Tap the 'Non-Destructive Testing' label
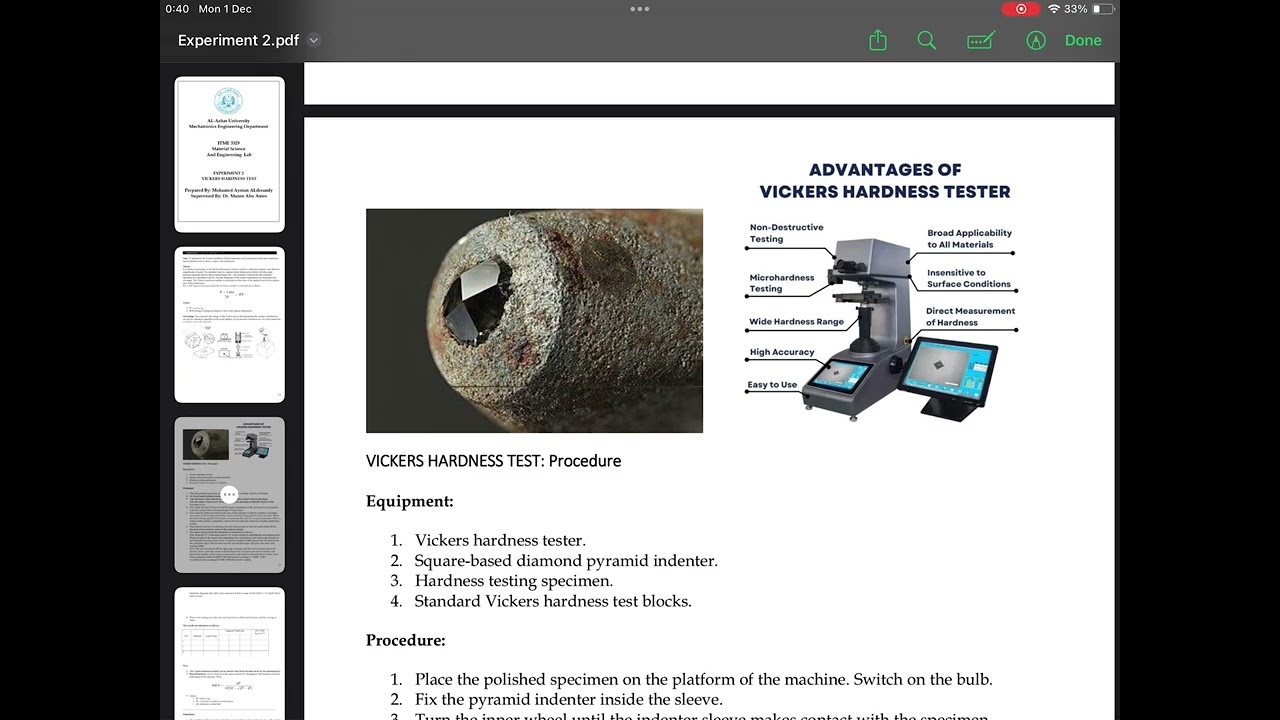This screenshot has height=720, width=1280. tap(787, 233)
